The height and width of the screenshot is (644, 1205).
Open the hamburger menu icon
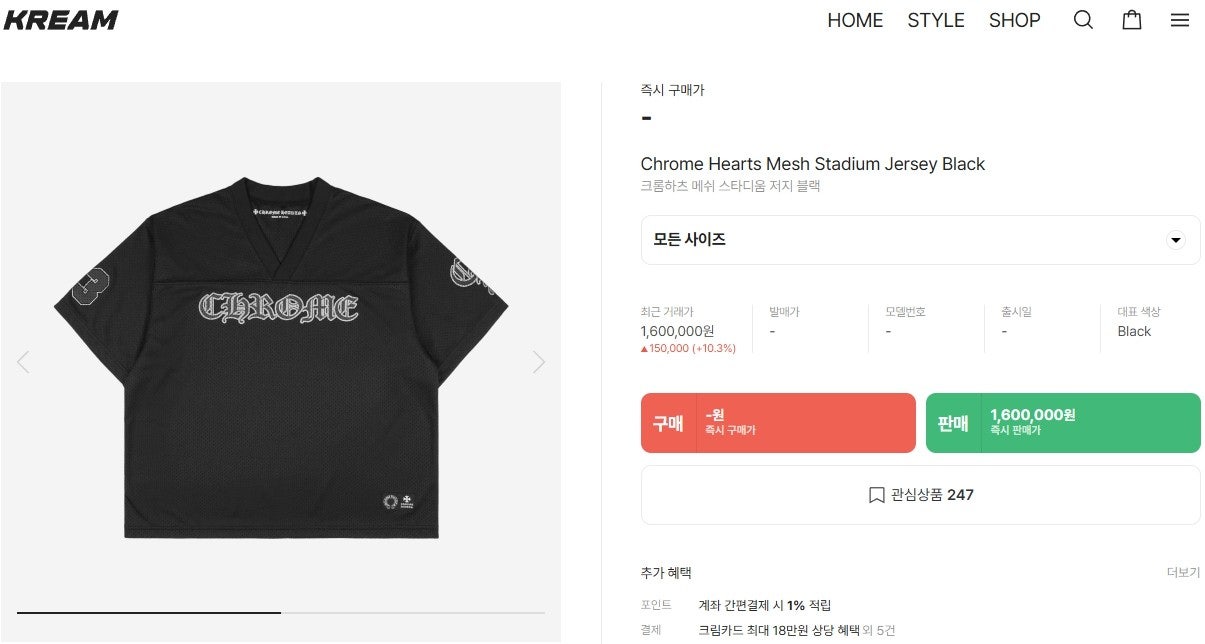click(1180, 19)
